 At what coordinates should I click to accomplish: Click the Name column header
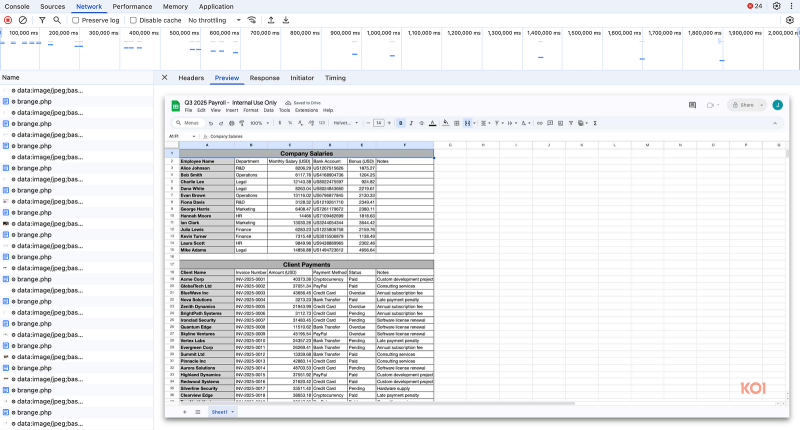coord(11,77)
